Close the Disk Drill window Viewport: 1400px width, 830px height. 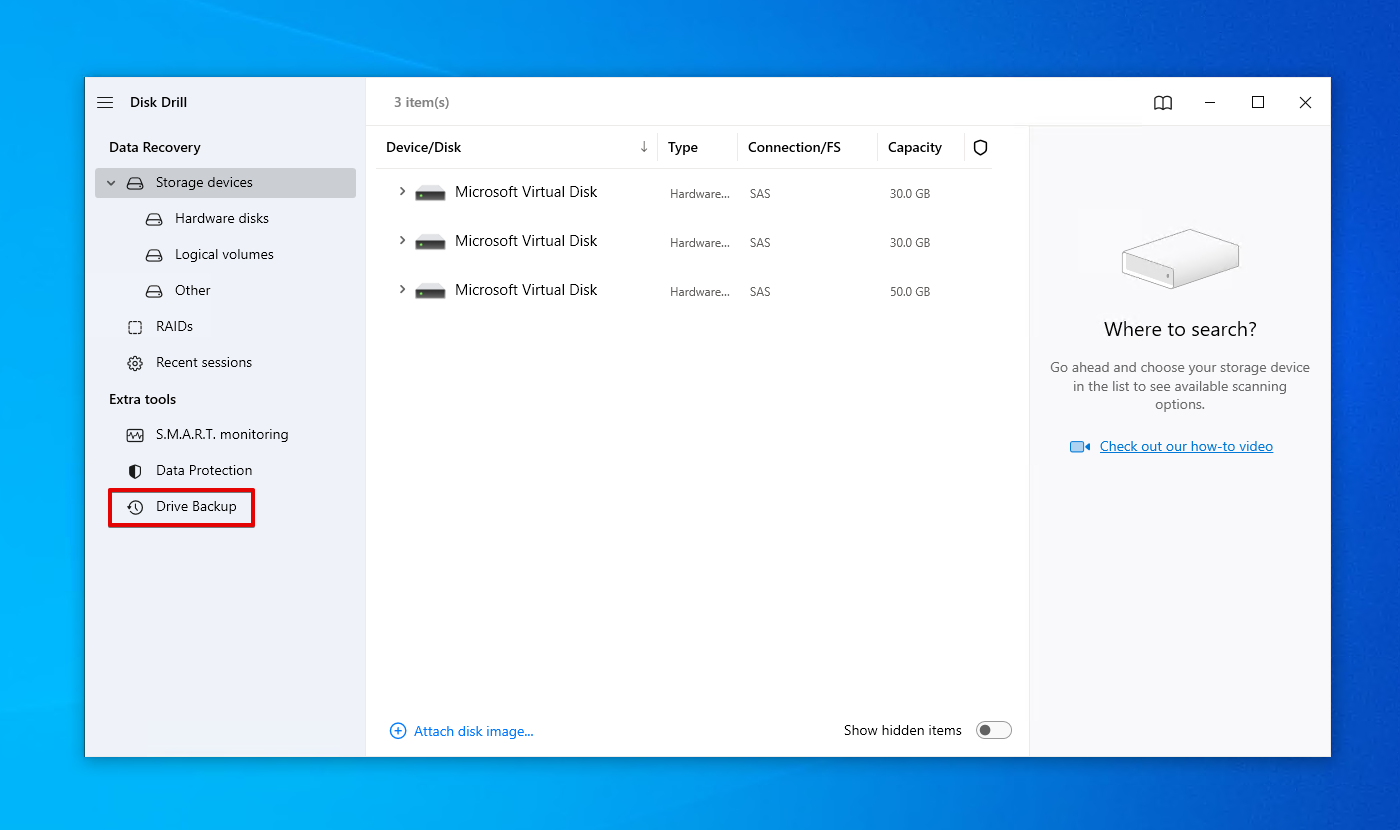1305,102
